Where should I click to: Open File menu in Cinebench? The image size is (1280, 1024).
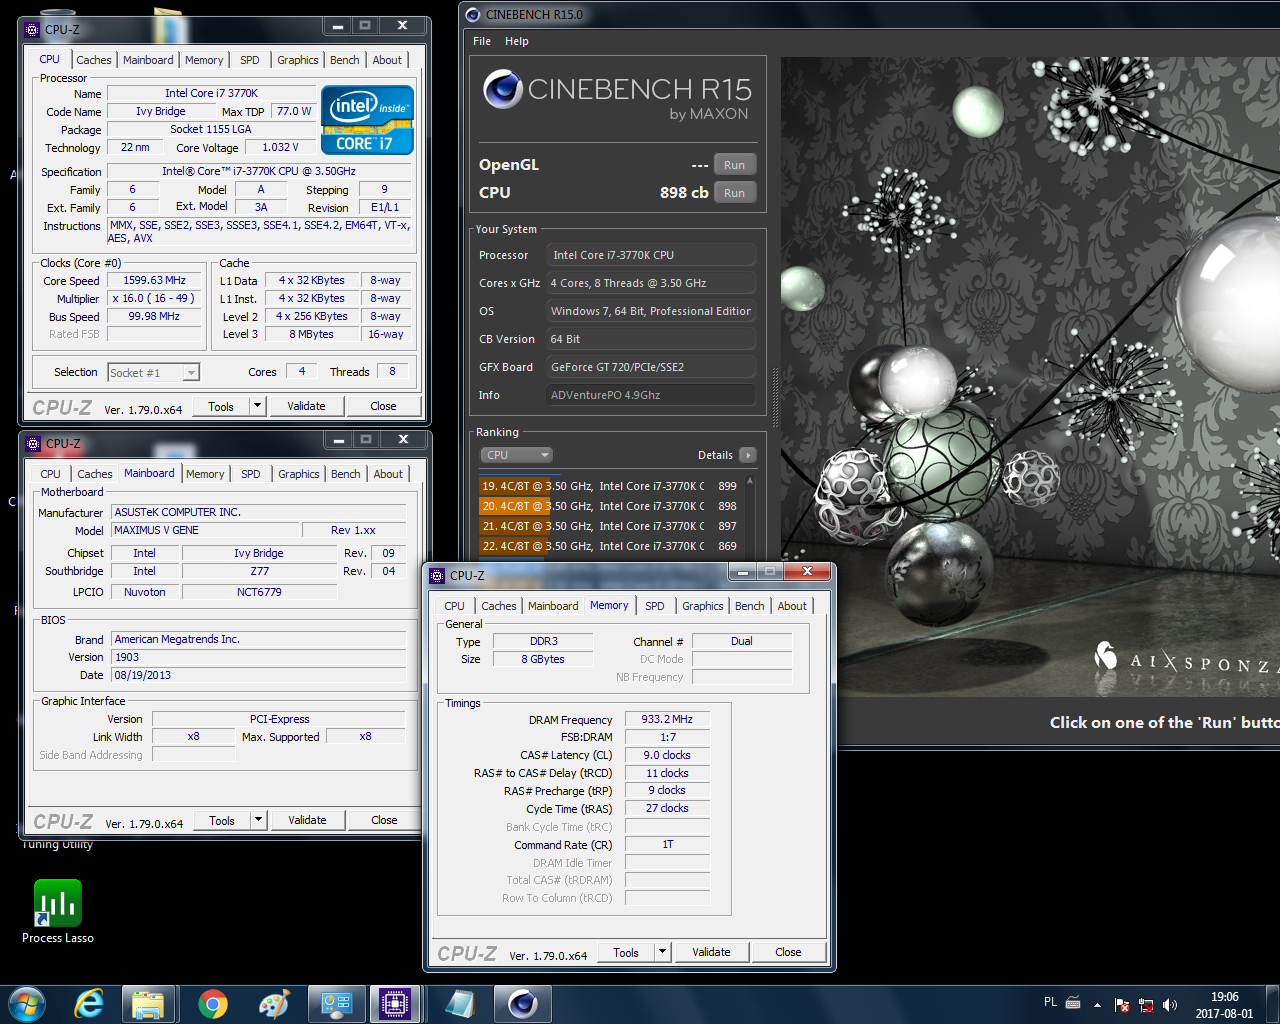tap(482, 41)
